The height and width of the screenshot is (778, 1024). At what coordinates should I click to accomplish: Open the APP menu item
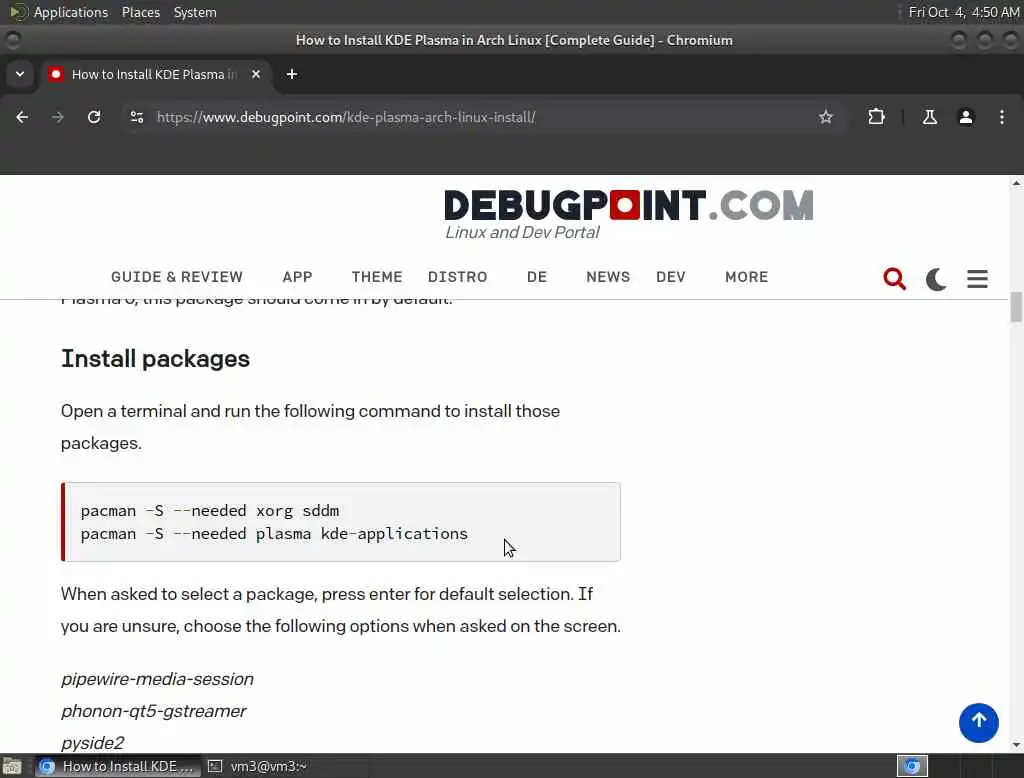[x=297, y=277]
